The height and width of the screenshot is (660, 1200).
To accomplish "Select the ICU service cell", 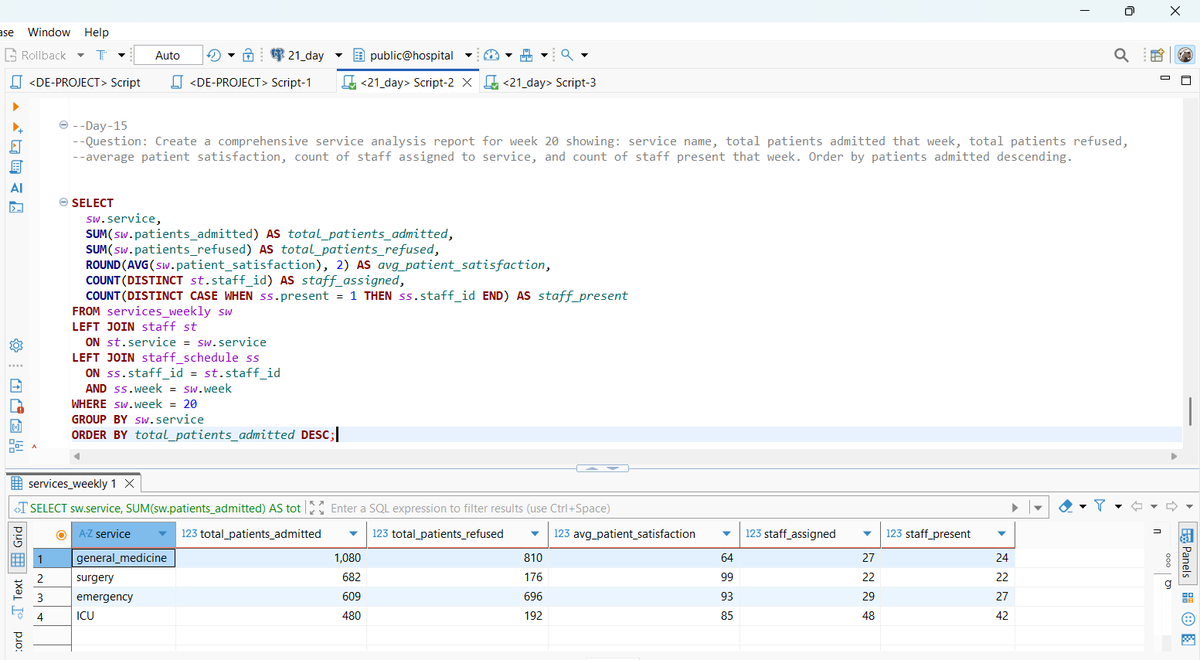I will [x=123, y=616].
